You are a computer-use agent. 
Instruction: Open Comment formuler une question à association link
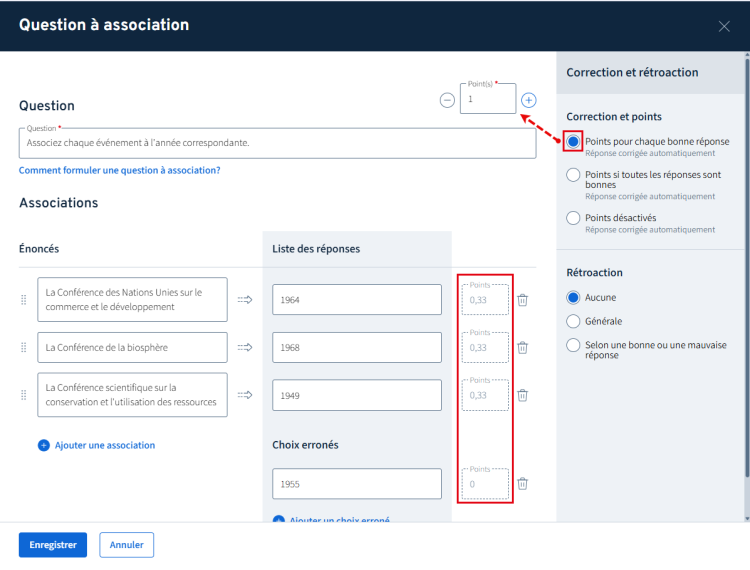tap(119, 170)
